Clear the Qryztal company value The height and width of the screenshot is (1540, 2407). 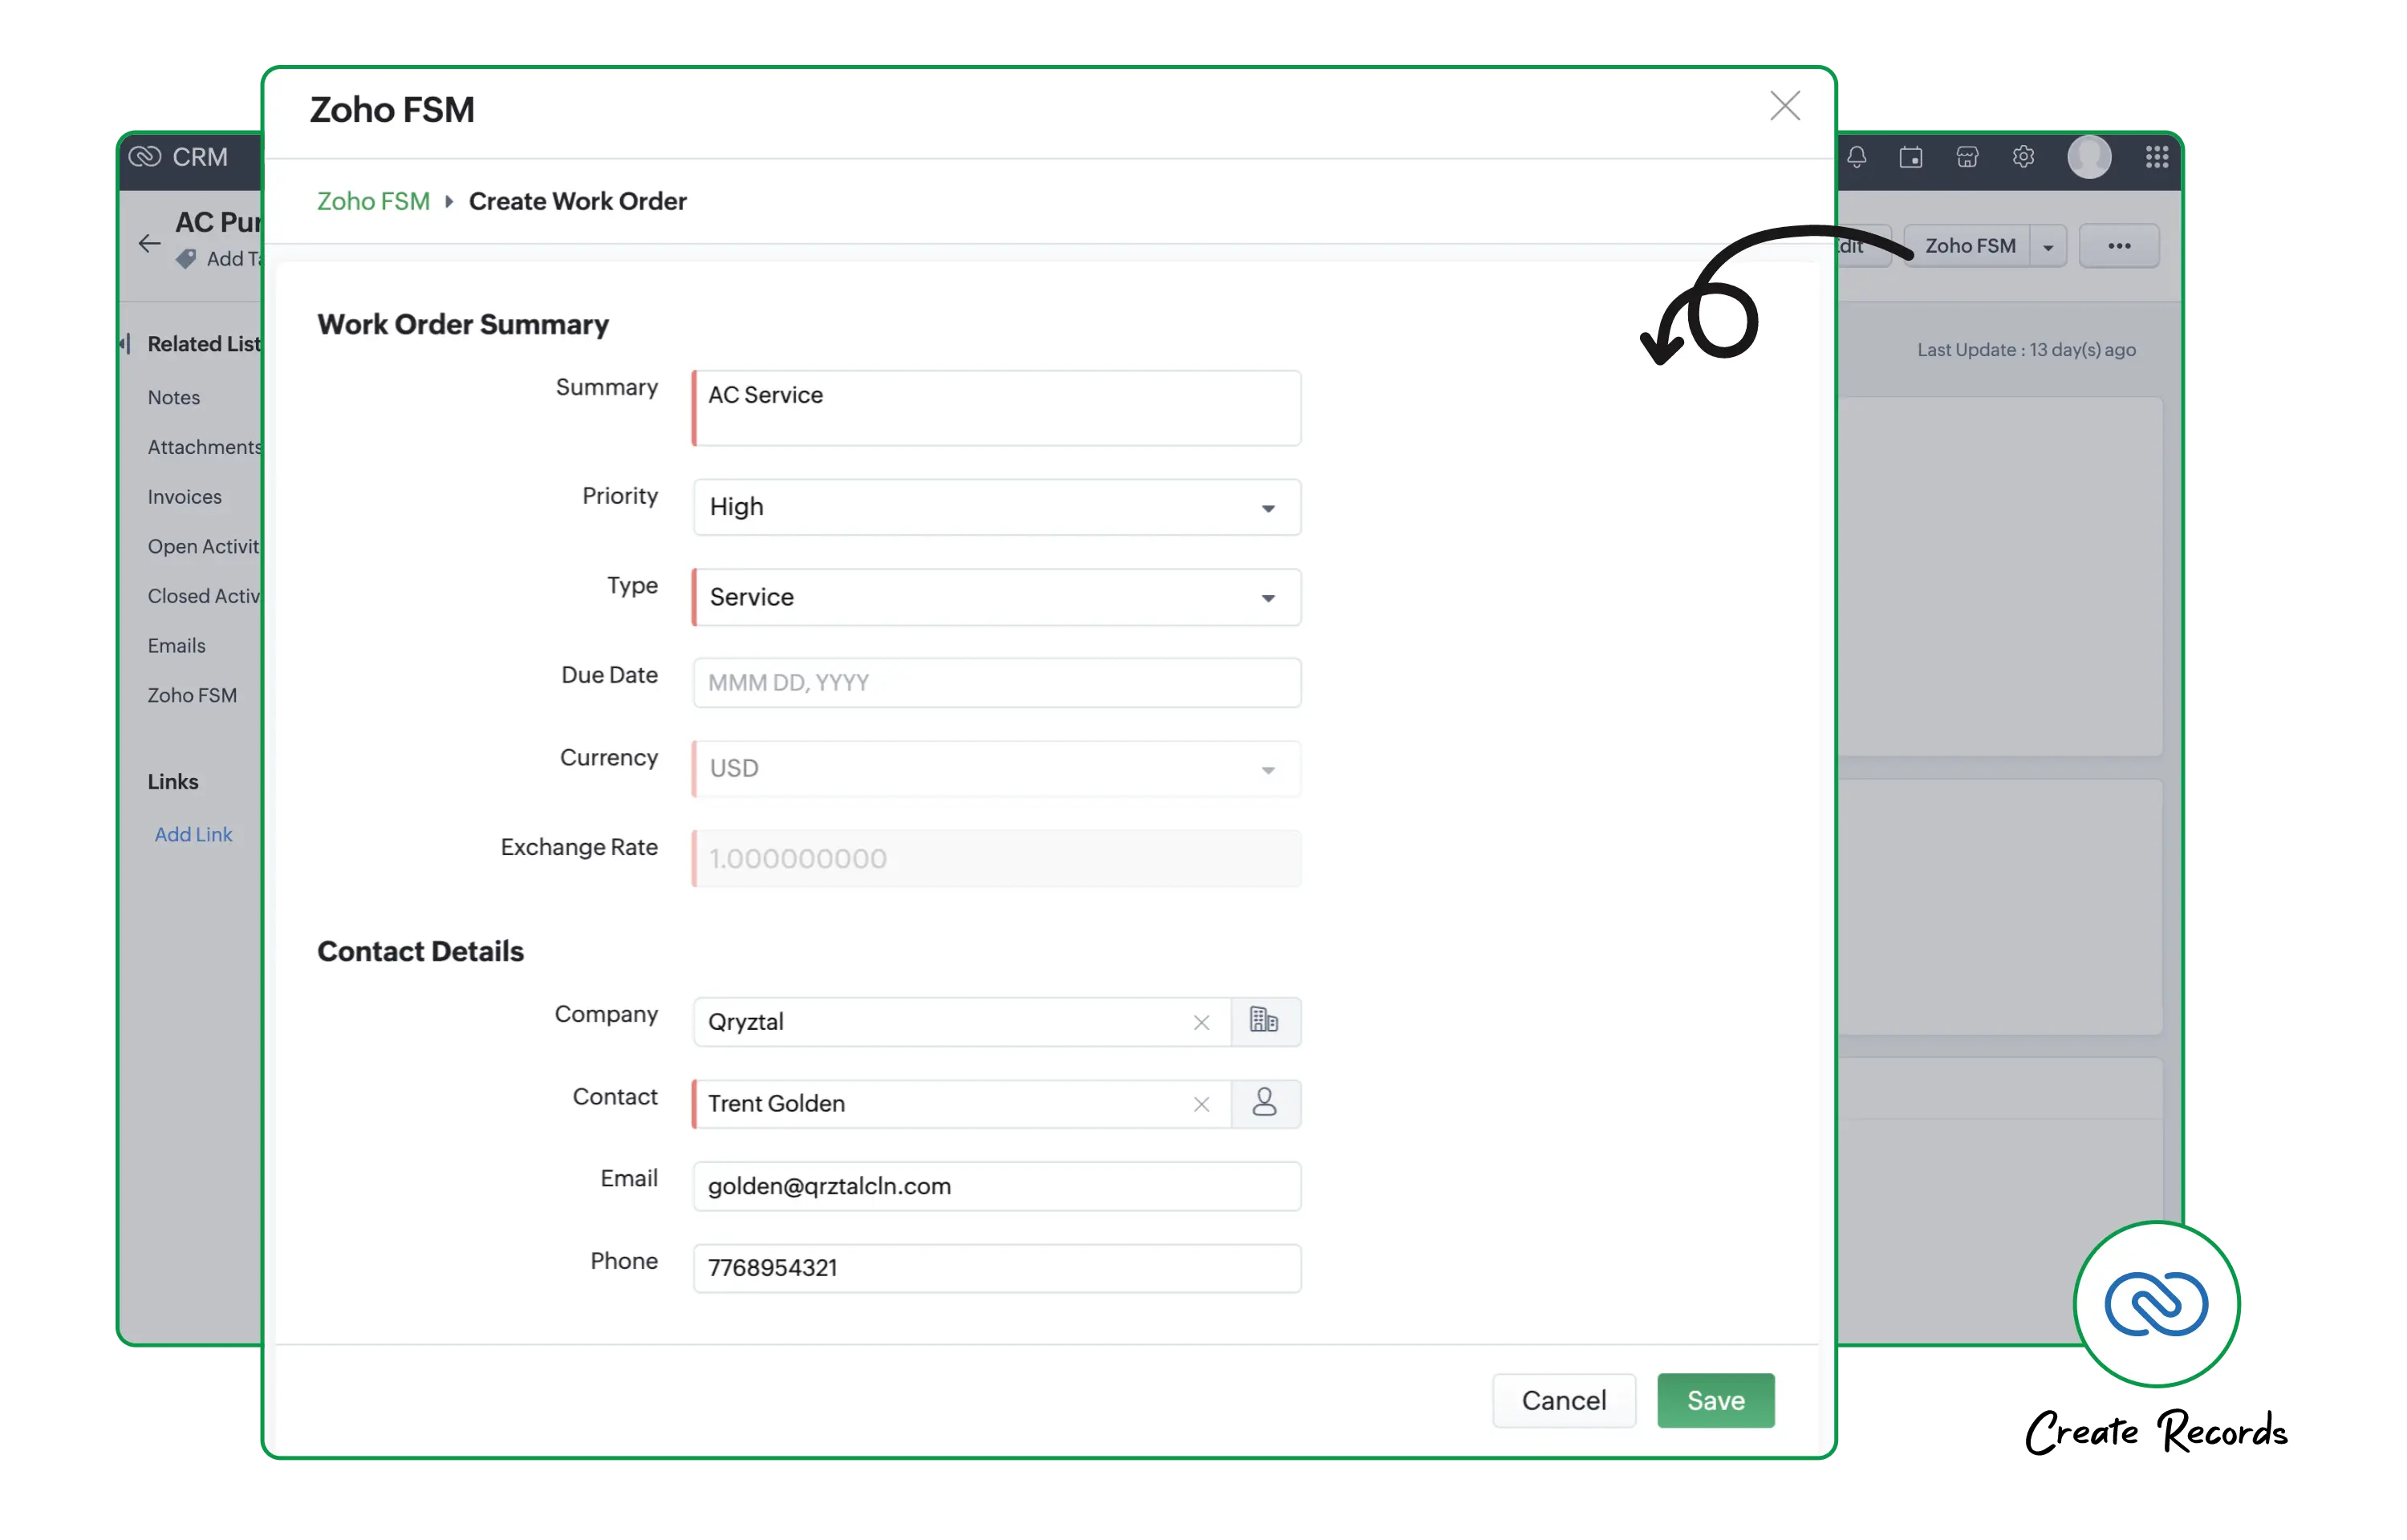[1201, 1022]
